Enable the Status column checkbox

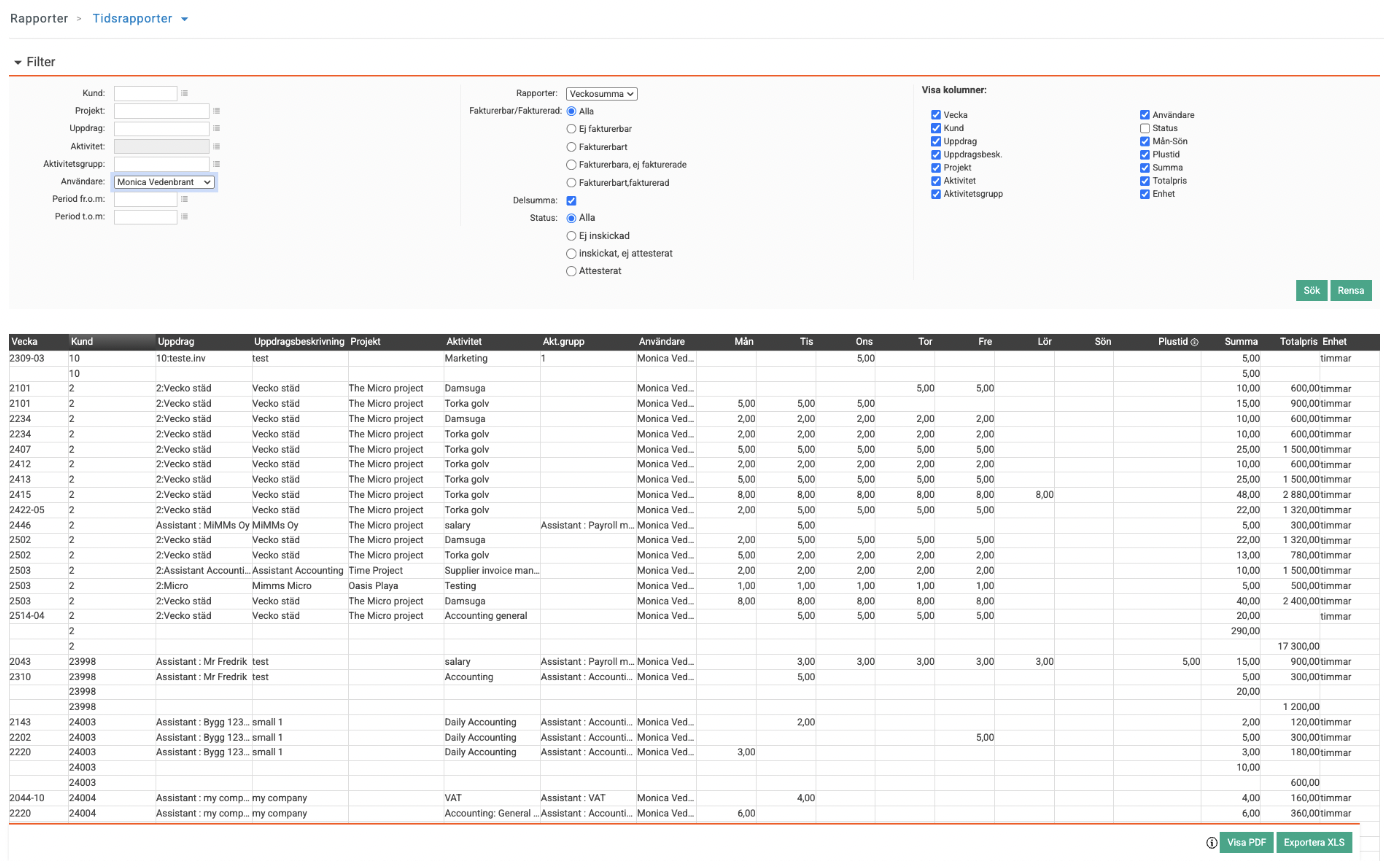click(1145, 128)
